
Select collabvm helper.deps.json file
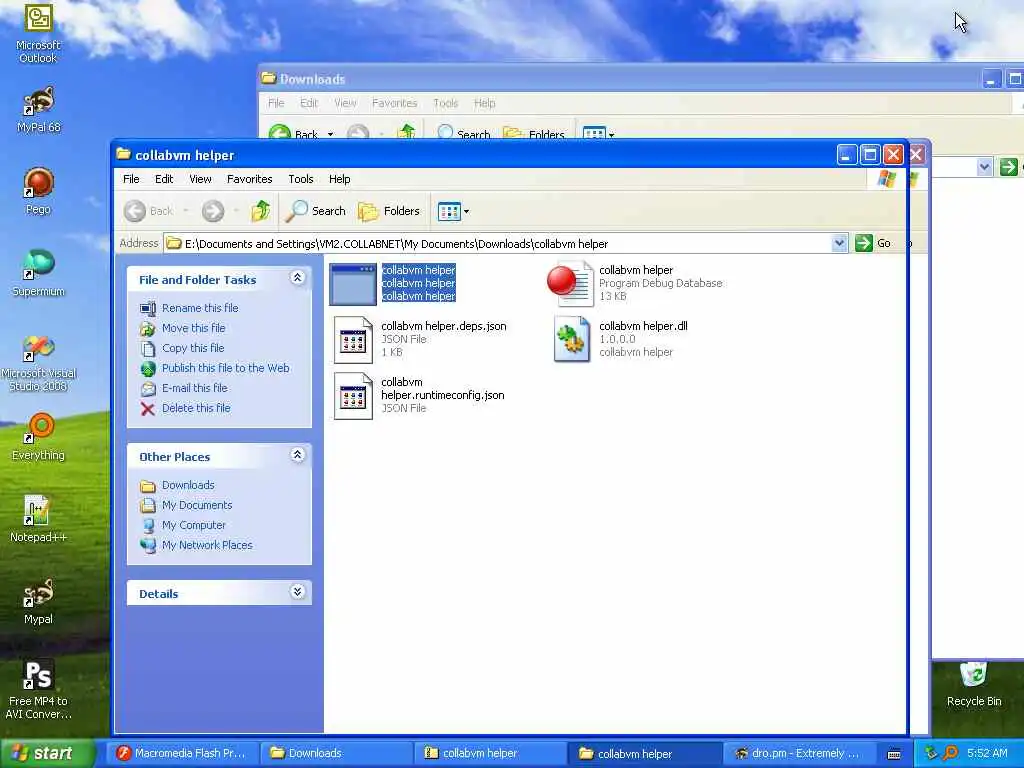click(420, 339)
